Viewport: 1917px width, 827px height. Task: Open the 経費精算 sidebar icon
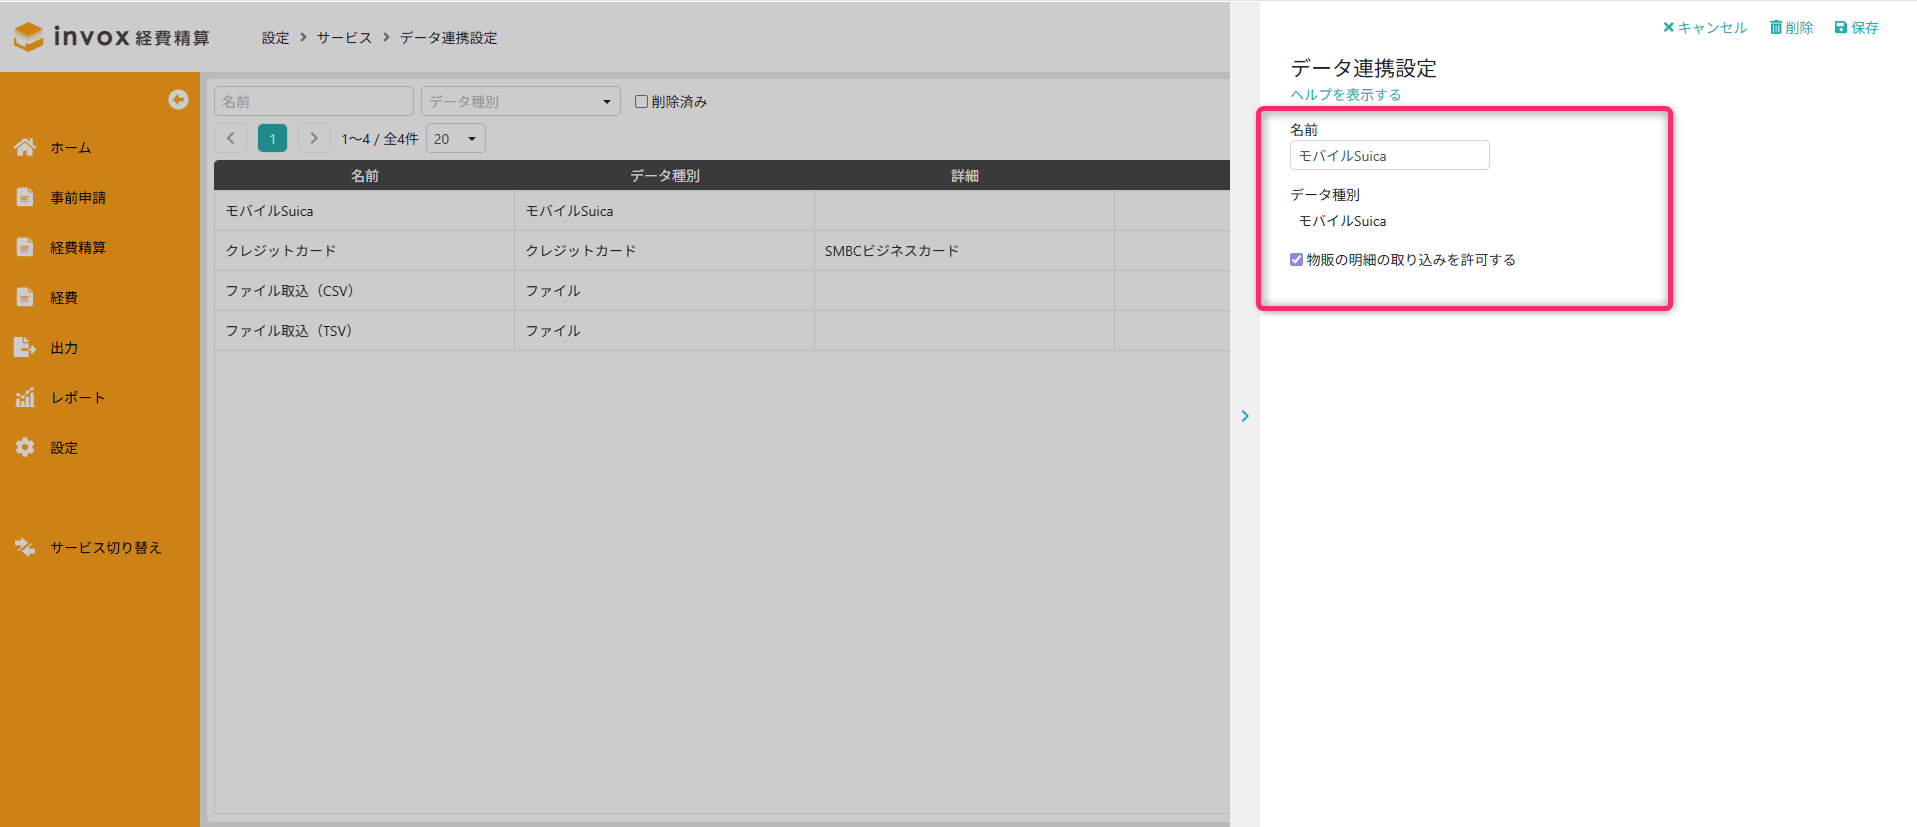(25, 247)
